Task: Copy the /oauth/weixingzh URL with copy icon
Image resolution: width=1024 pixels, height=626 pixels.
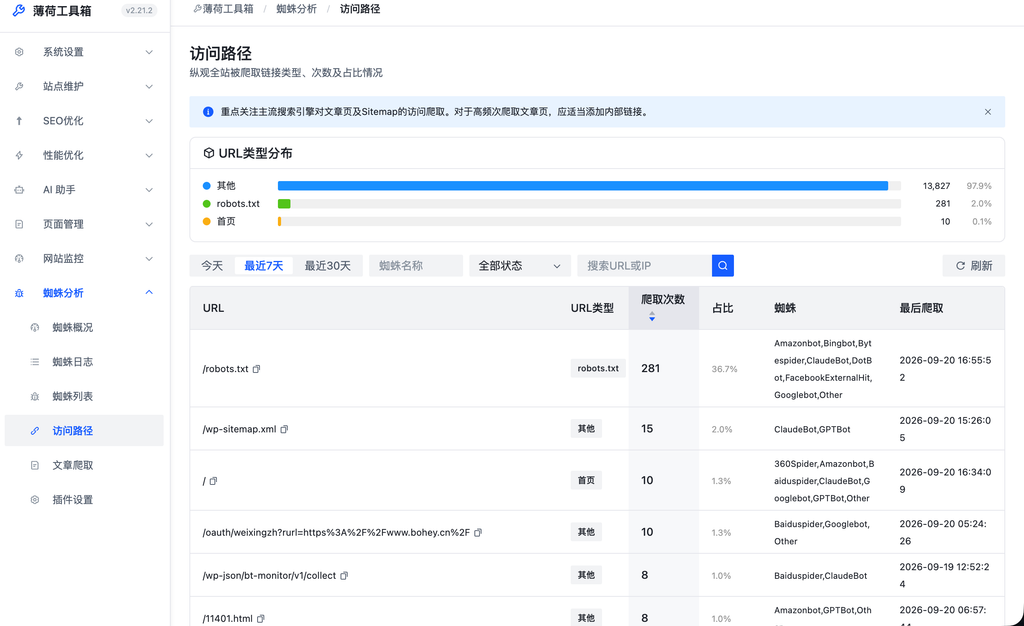Action: pos(478,533)
